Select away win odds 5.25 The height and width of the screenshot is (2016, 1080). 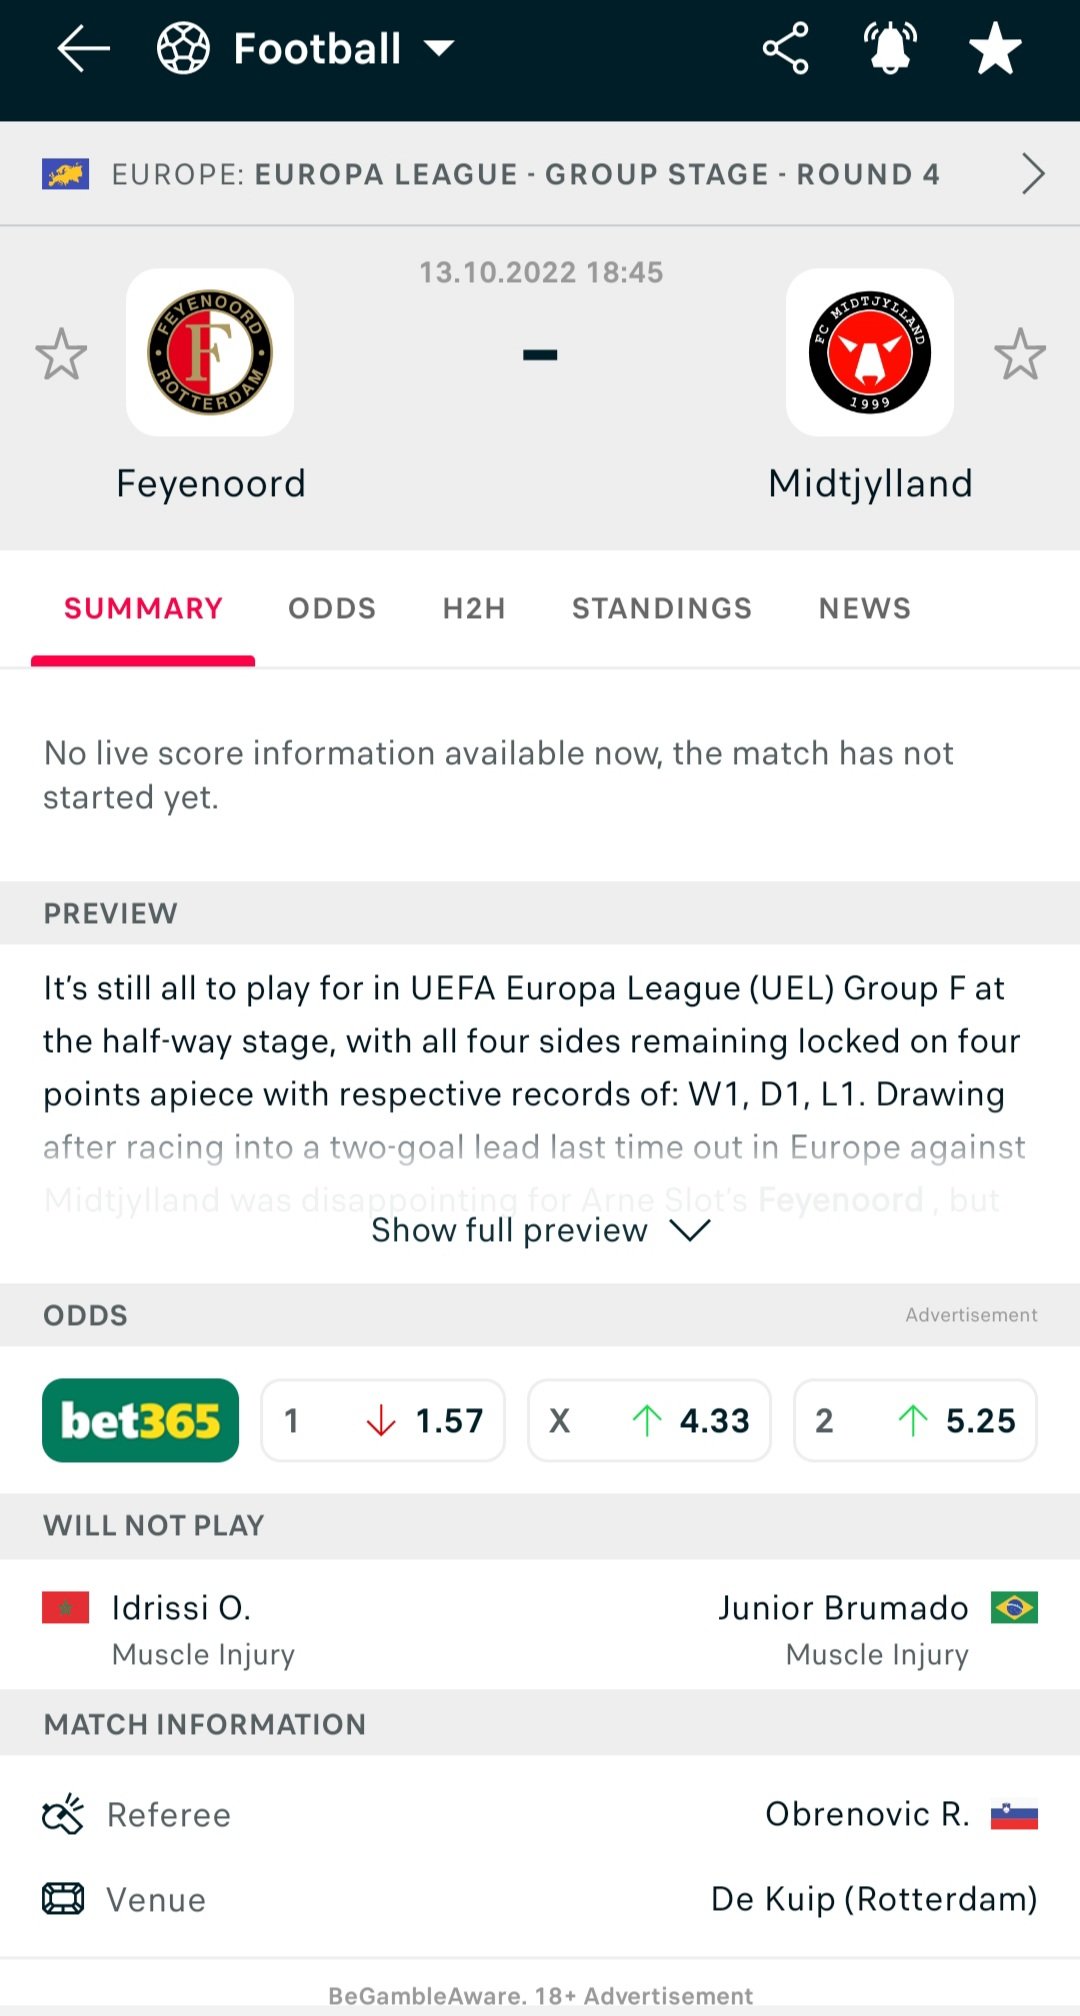click(x=915, y=1420)
